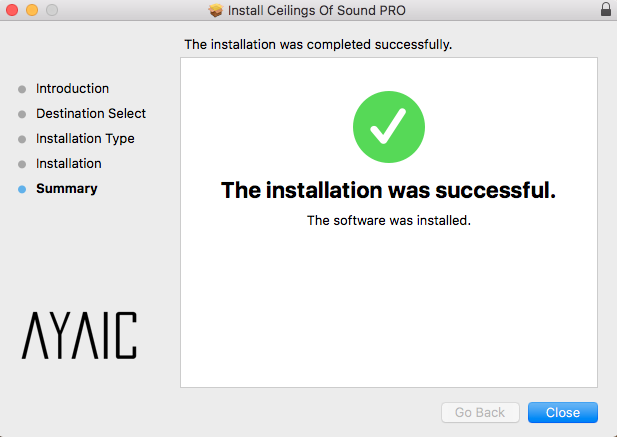Click the AYAIC logo
The image size is (617, 437).
(79, 335)
